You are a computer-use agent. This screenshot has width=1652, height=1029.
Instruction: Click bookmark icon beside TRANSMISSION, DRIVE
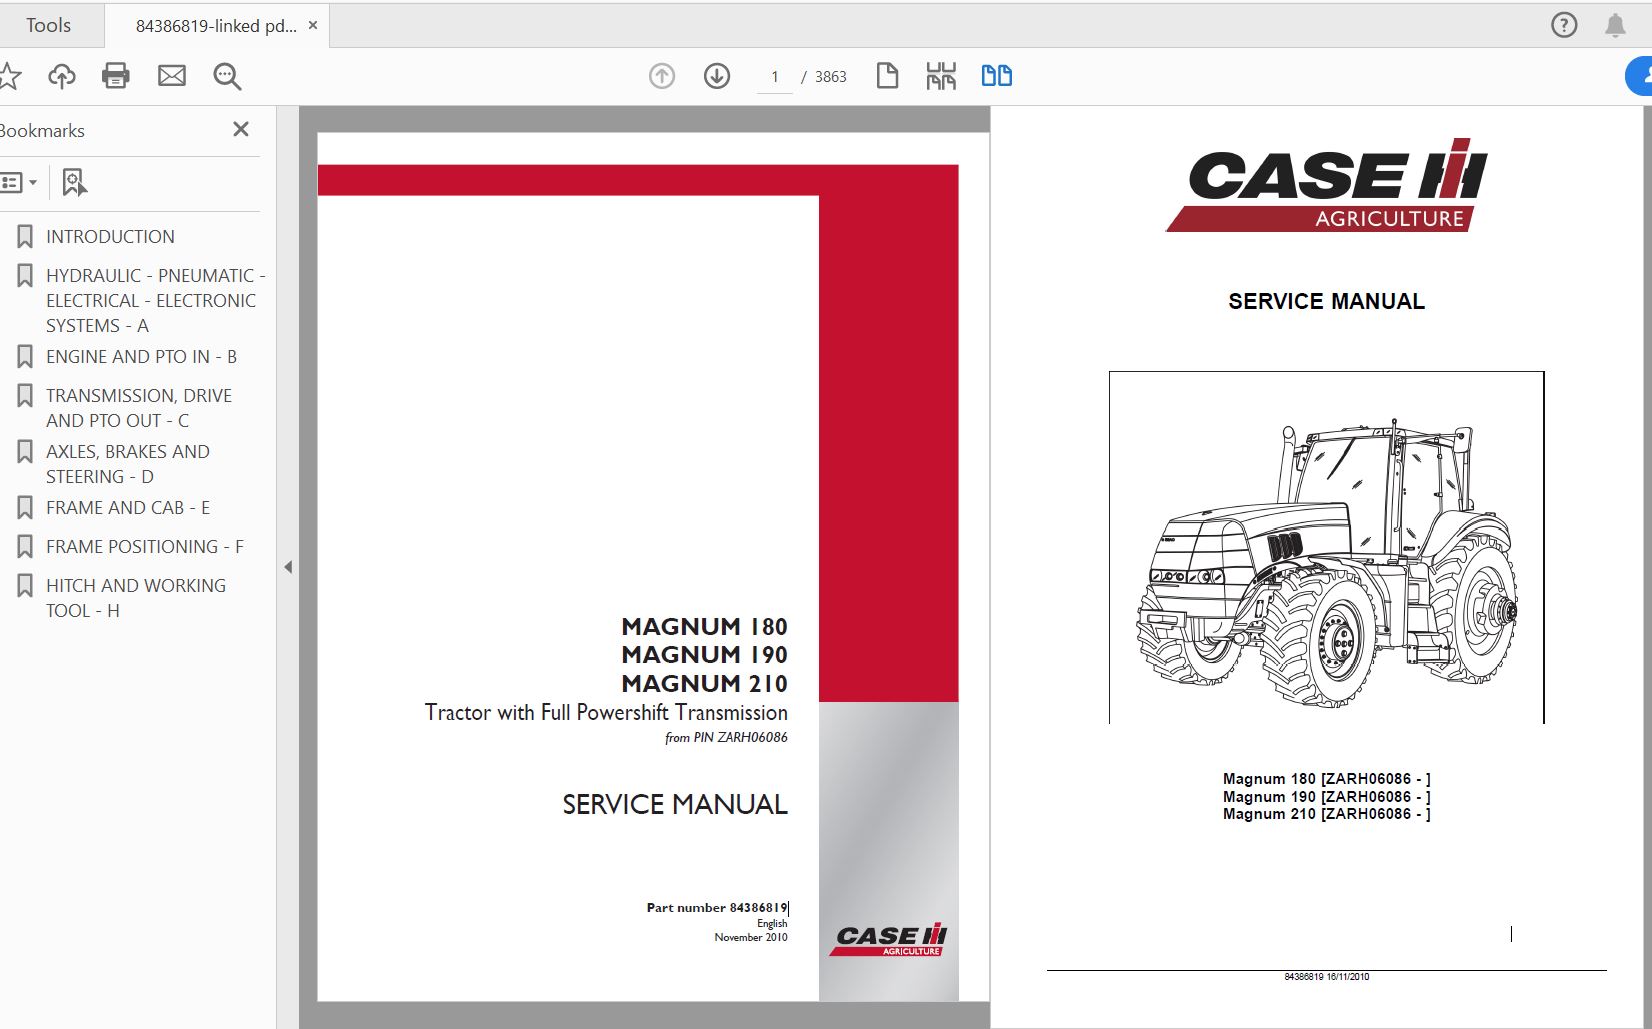click(25, 396)
